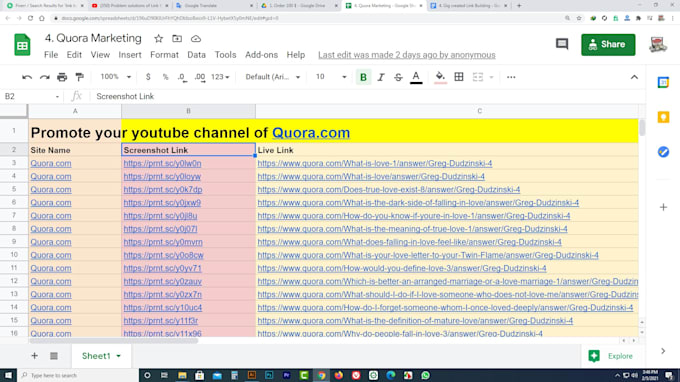The image size is (680, 382).
Task: Increase decimal places icon
Action: [x=200, y=77]
